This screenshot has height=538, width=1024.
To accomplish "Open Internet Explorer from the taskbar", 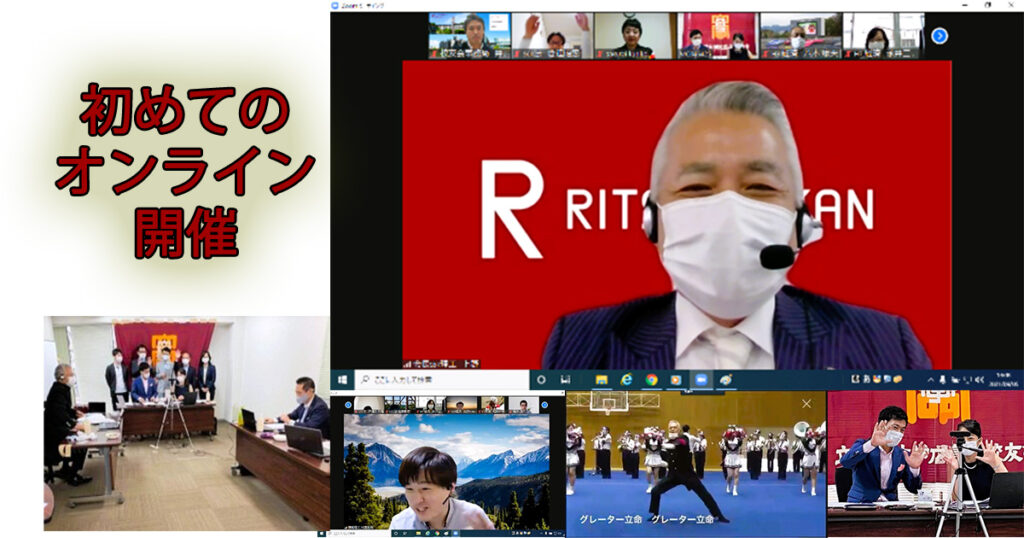I will coord(627,380).
